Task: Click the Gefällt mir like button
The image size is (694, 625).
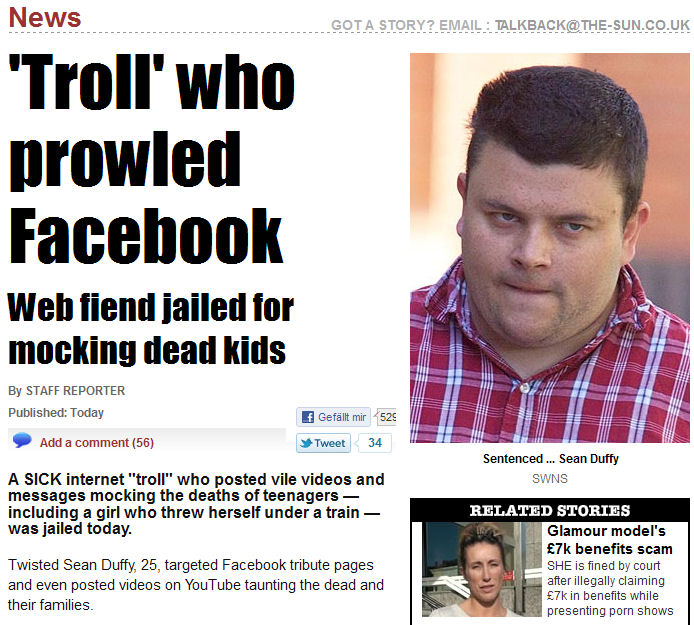Action: [333, 417]
